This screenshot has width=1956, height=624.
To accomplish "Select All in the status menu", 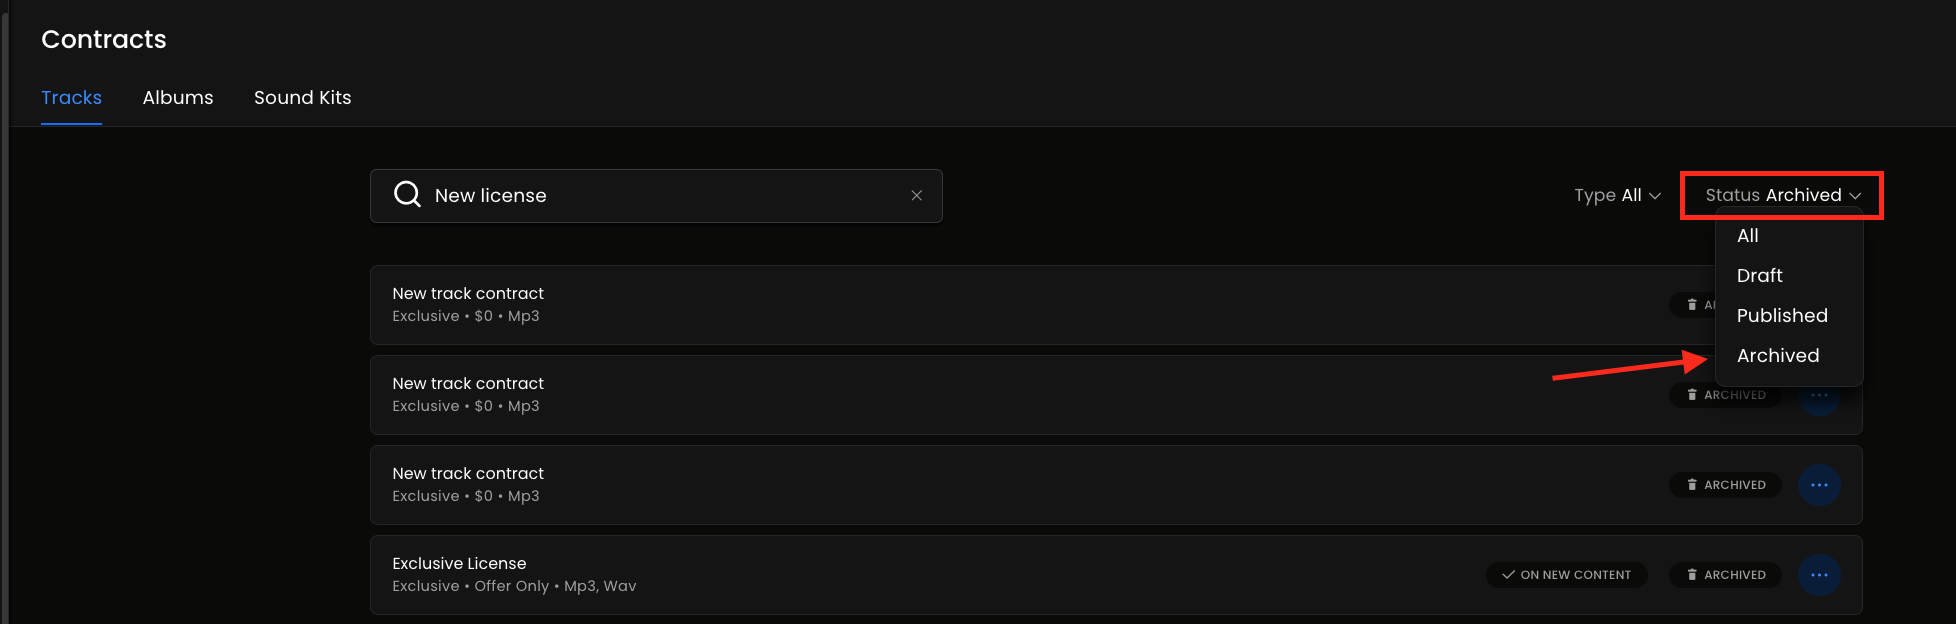I will click(x=1748, y=236).
